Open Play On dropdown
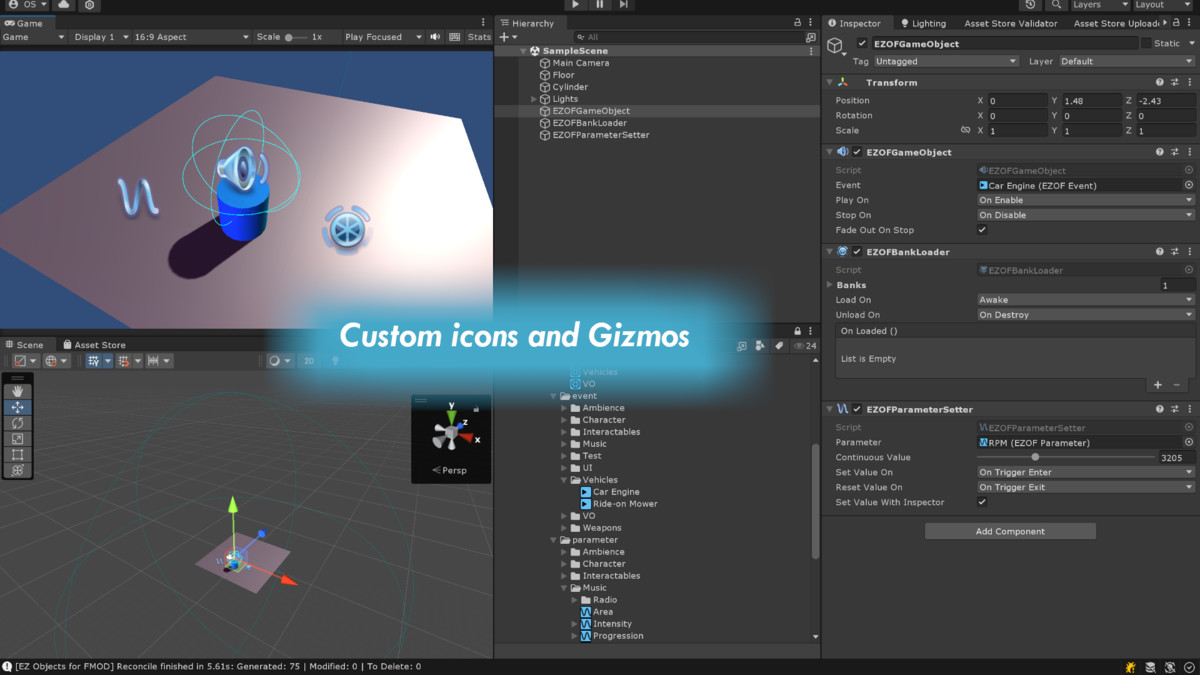Viewport: 1200px width, 675px height. click(1086, 200)
